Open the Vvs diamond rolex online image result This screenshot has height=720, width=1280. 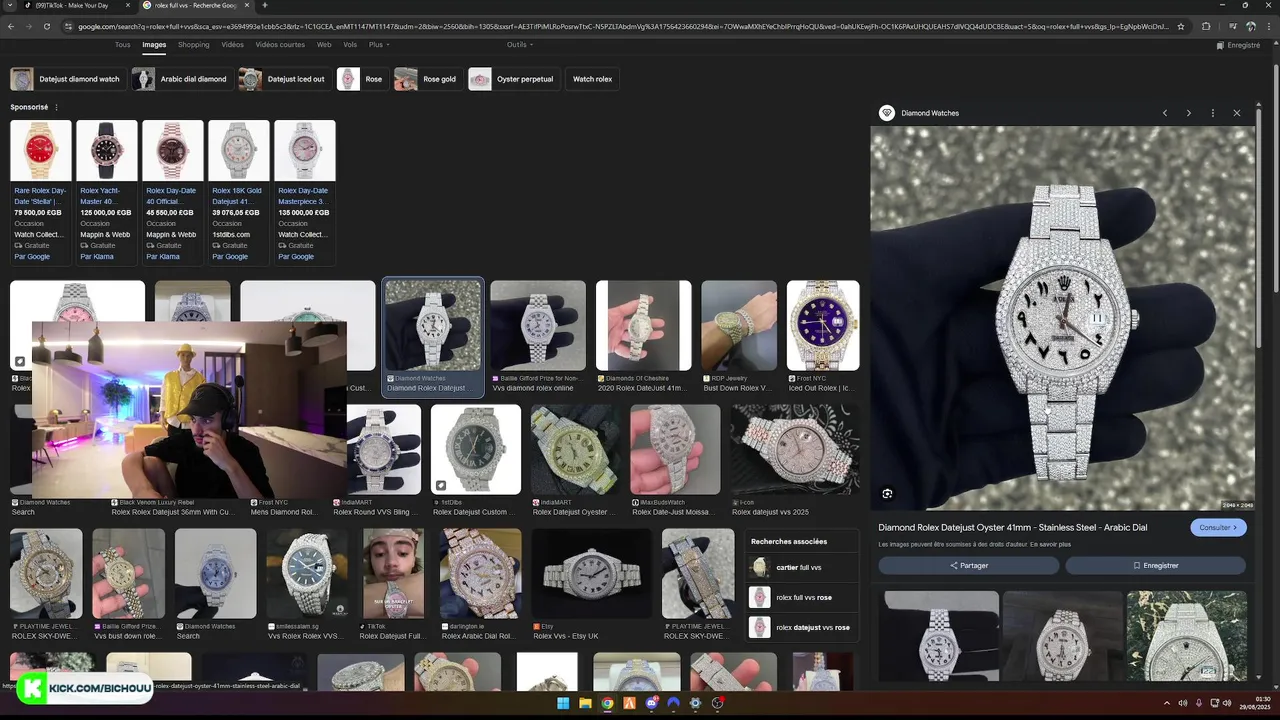538,337
